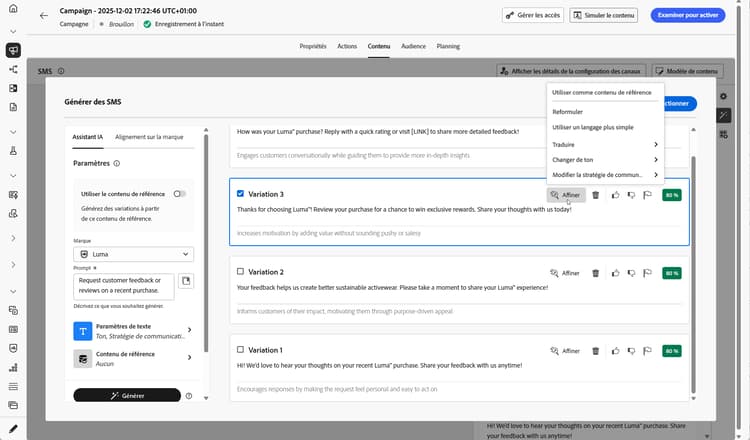This screenshot has height=440, width=750.
Task: Give Variation 1 a thumbs down
Action: (x=631, y=351)
